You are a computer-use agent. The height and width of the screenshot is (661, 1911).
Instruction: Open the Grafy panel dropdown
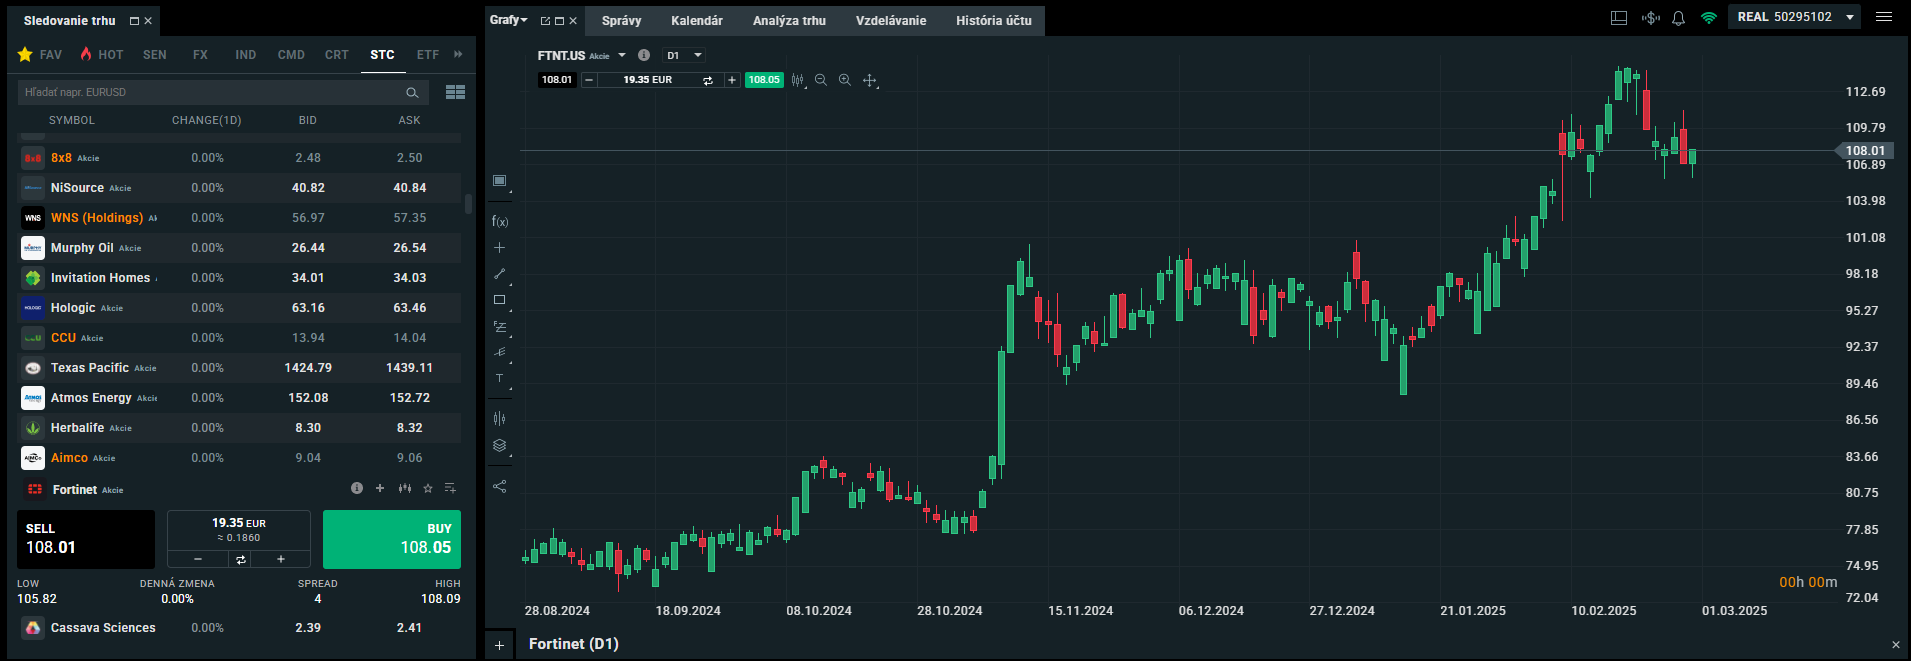[x=508, y=20]
